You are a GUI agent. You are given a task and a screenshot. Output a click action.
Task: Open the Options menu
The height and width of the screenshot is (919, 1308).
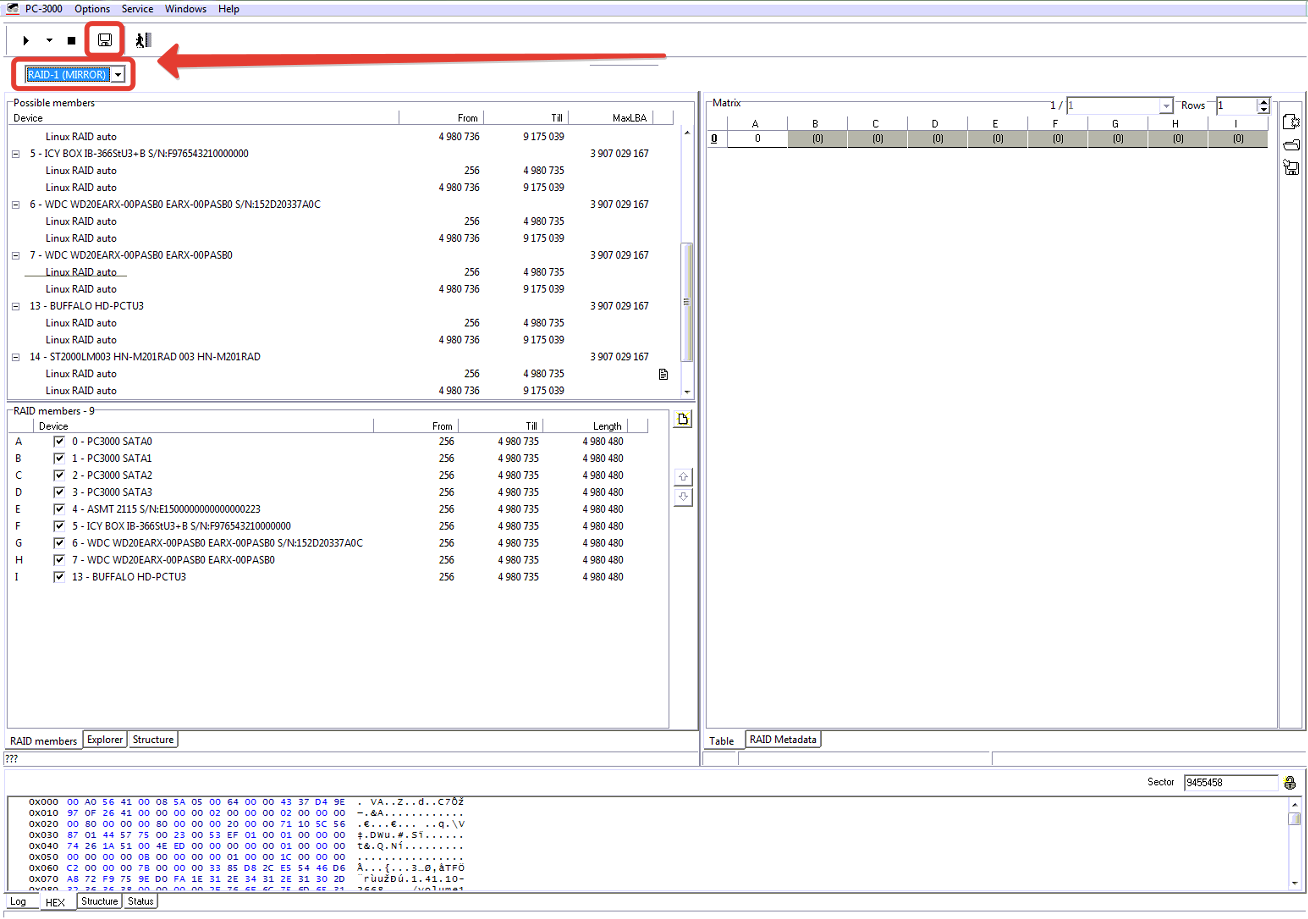pos(93,9)
